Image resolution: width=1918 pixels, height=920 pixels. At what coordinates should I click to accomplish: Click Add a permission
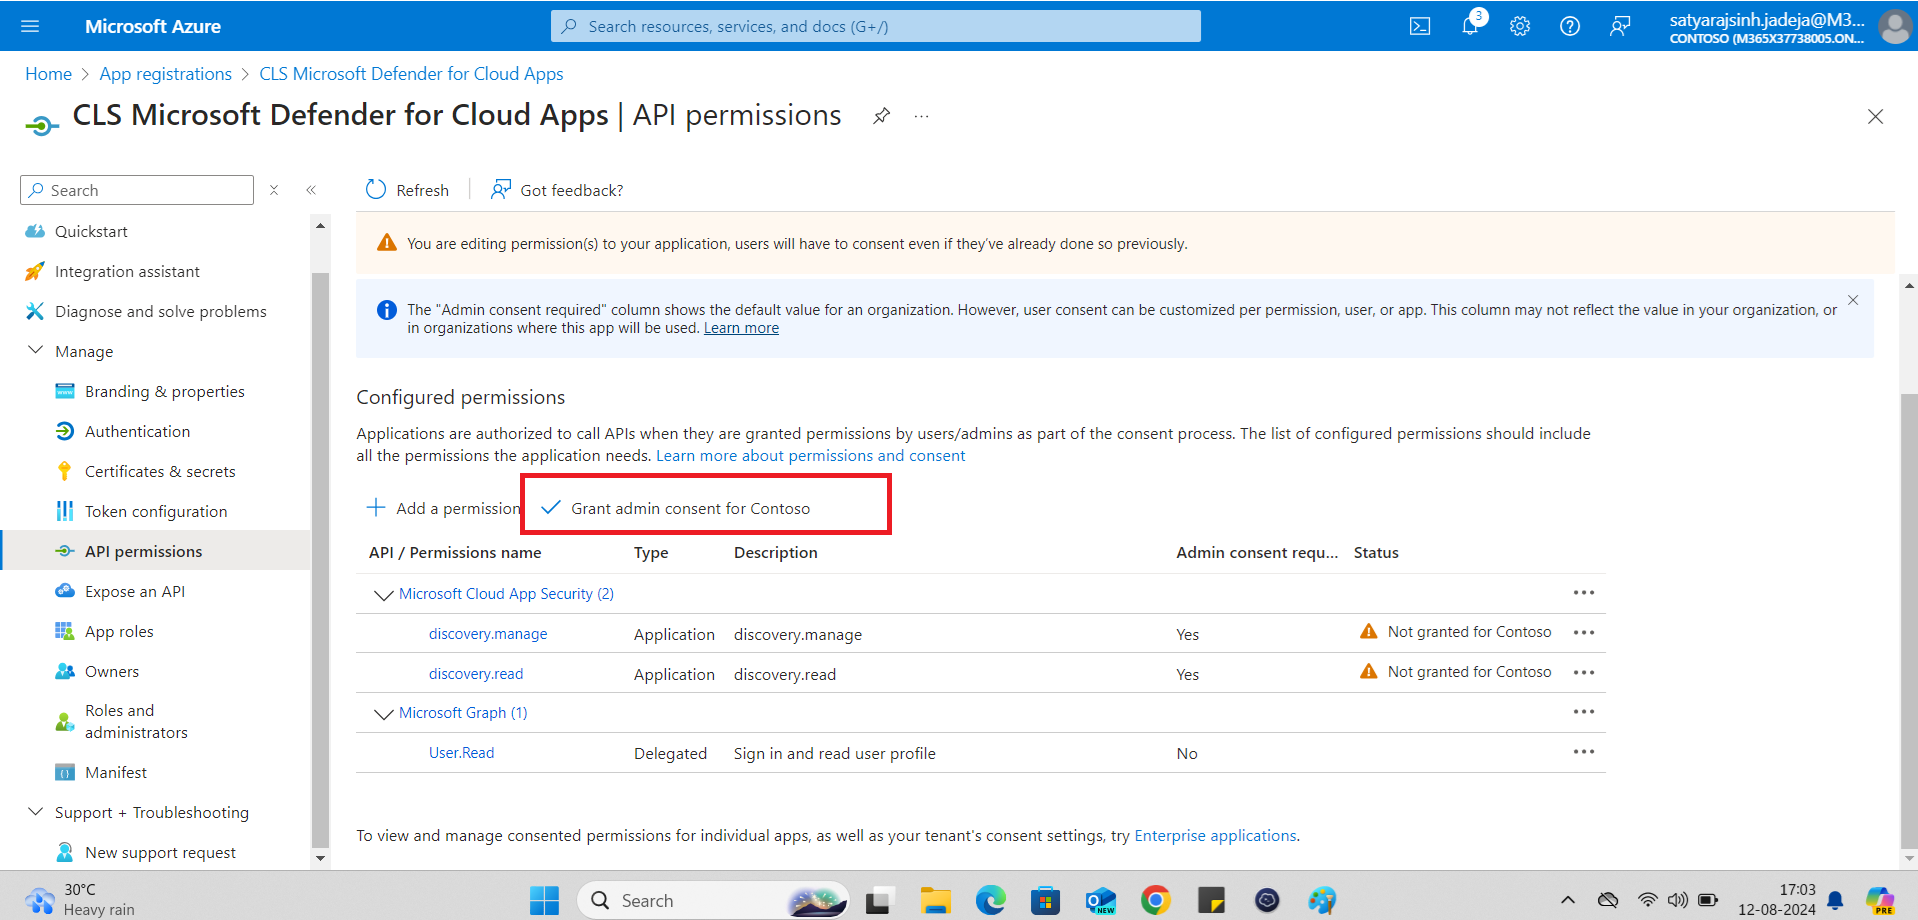tap(444, 508)
